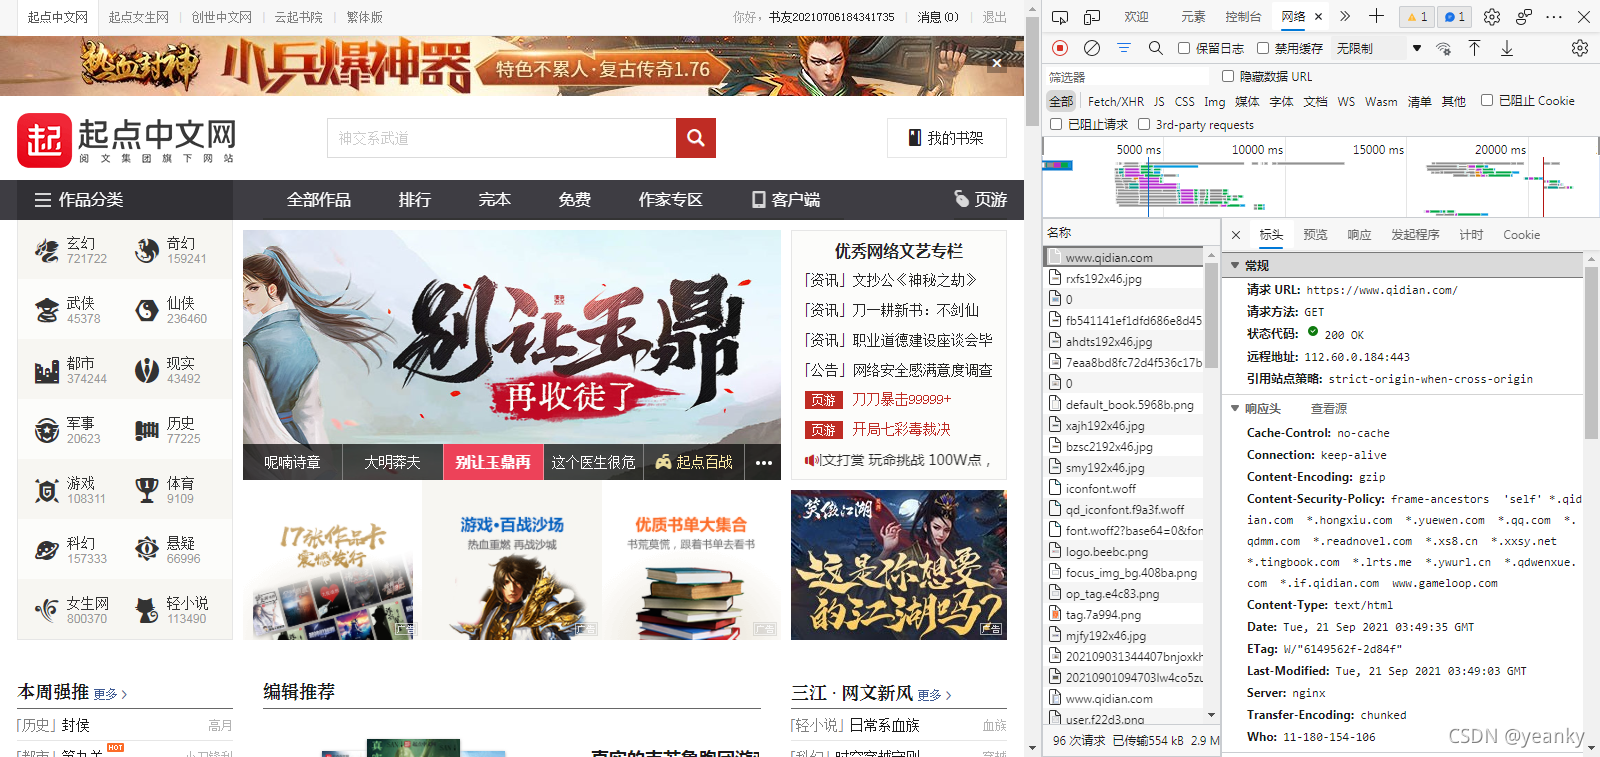This screenshot has height=757, width=1600.
Task: Click the request list scrollbar thumb
Action: coord(1211,317)
